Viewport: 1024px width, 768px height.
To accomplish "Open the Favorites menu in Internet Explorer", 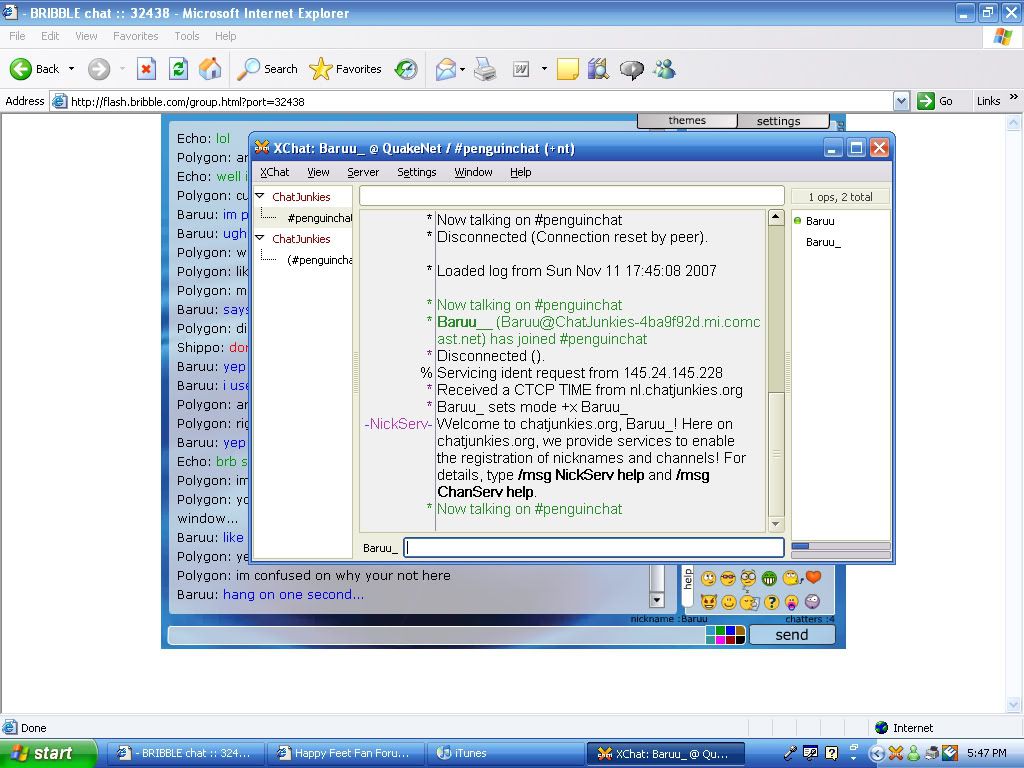I will (x=135, y=36).
